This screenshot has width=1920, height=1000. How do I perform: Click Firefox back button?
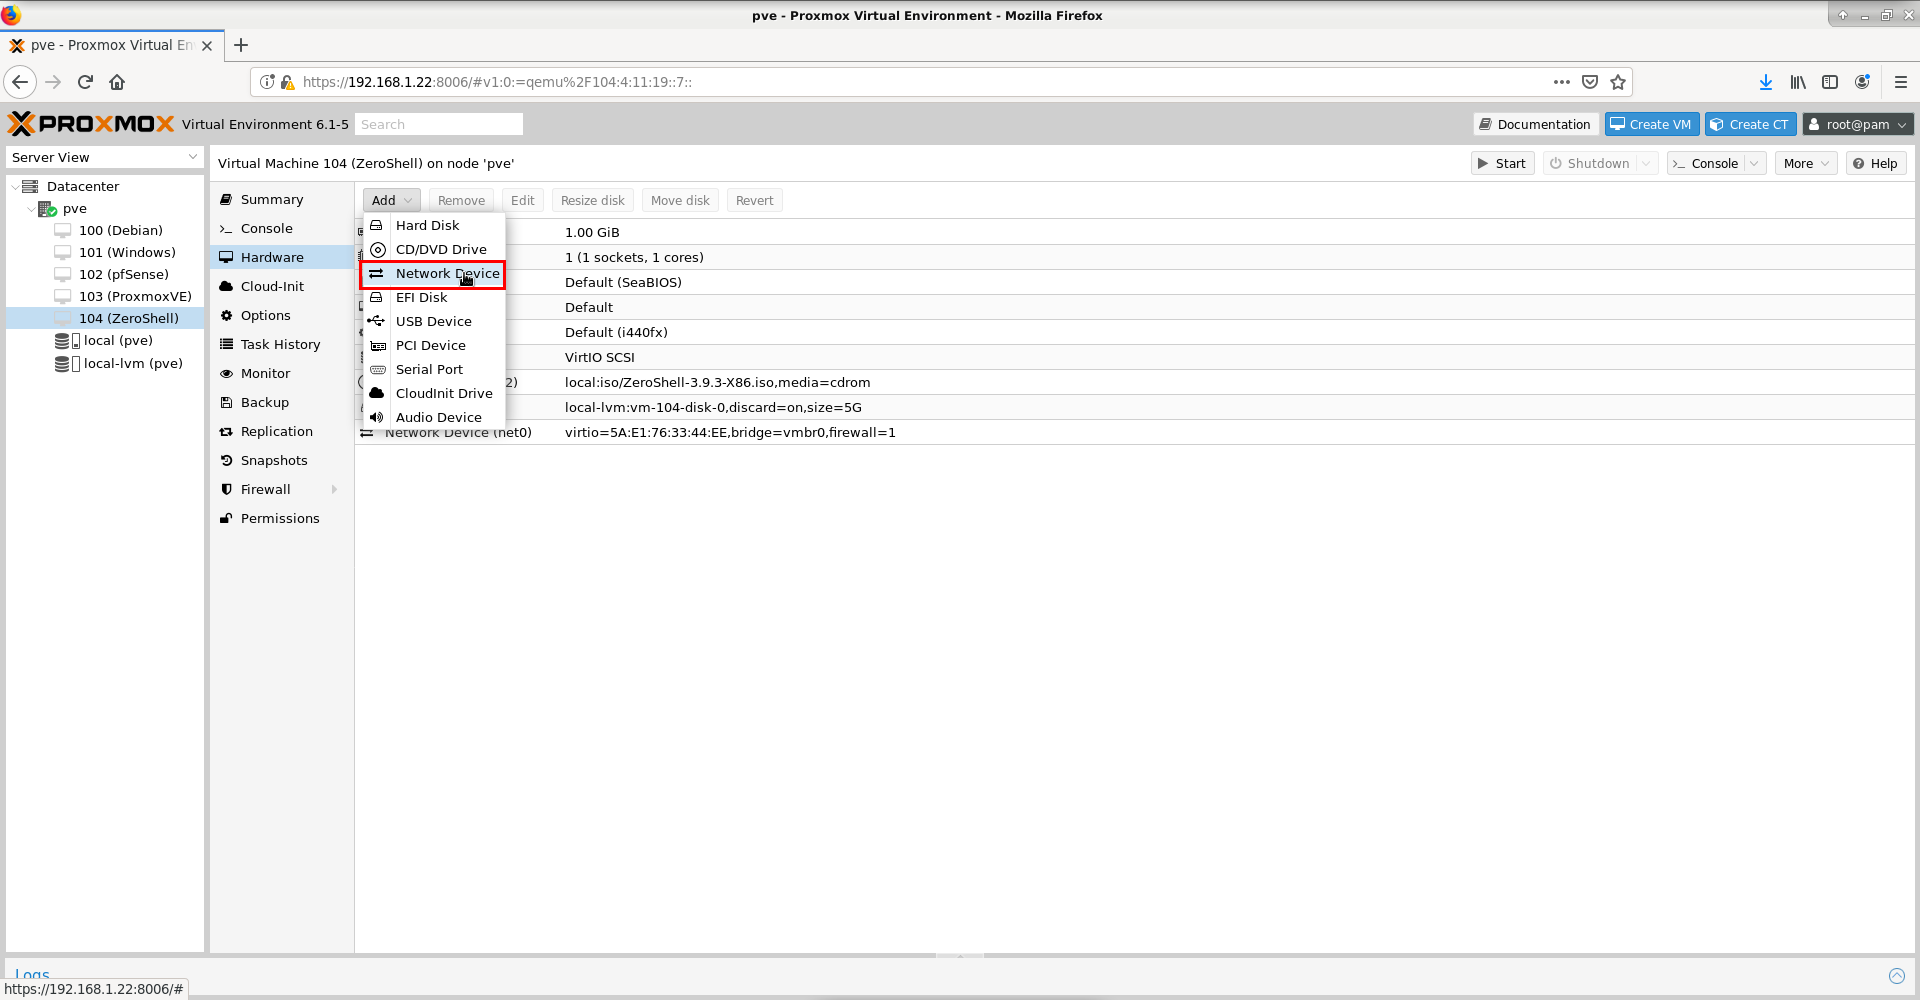(x=20, y=82)
